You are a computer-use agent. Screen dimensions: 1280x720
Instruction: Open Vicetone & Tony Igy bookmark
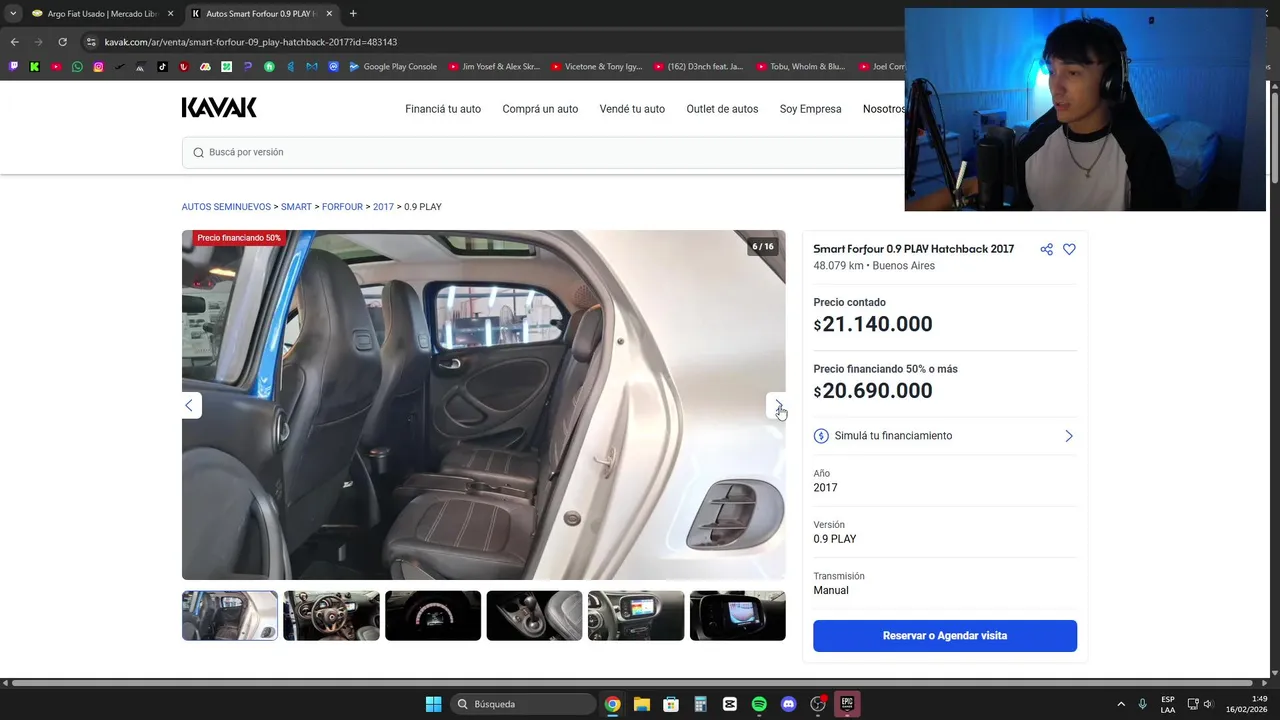(x=597, y=67)
